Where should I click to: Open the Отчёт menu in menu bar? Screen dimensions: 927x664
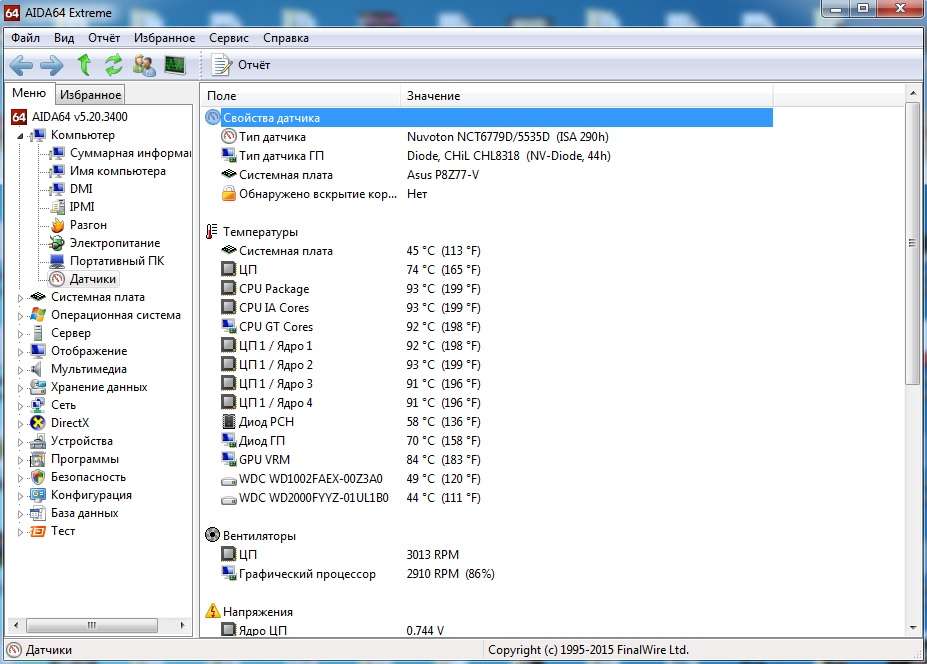[104, 38]
